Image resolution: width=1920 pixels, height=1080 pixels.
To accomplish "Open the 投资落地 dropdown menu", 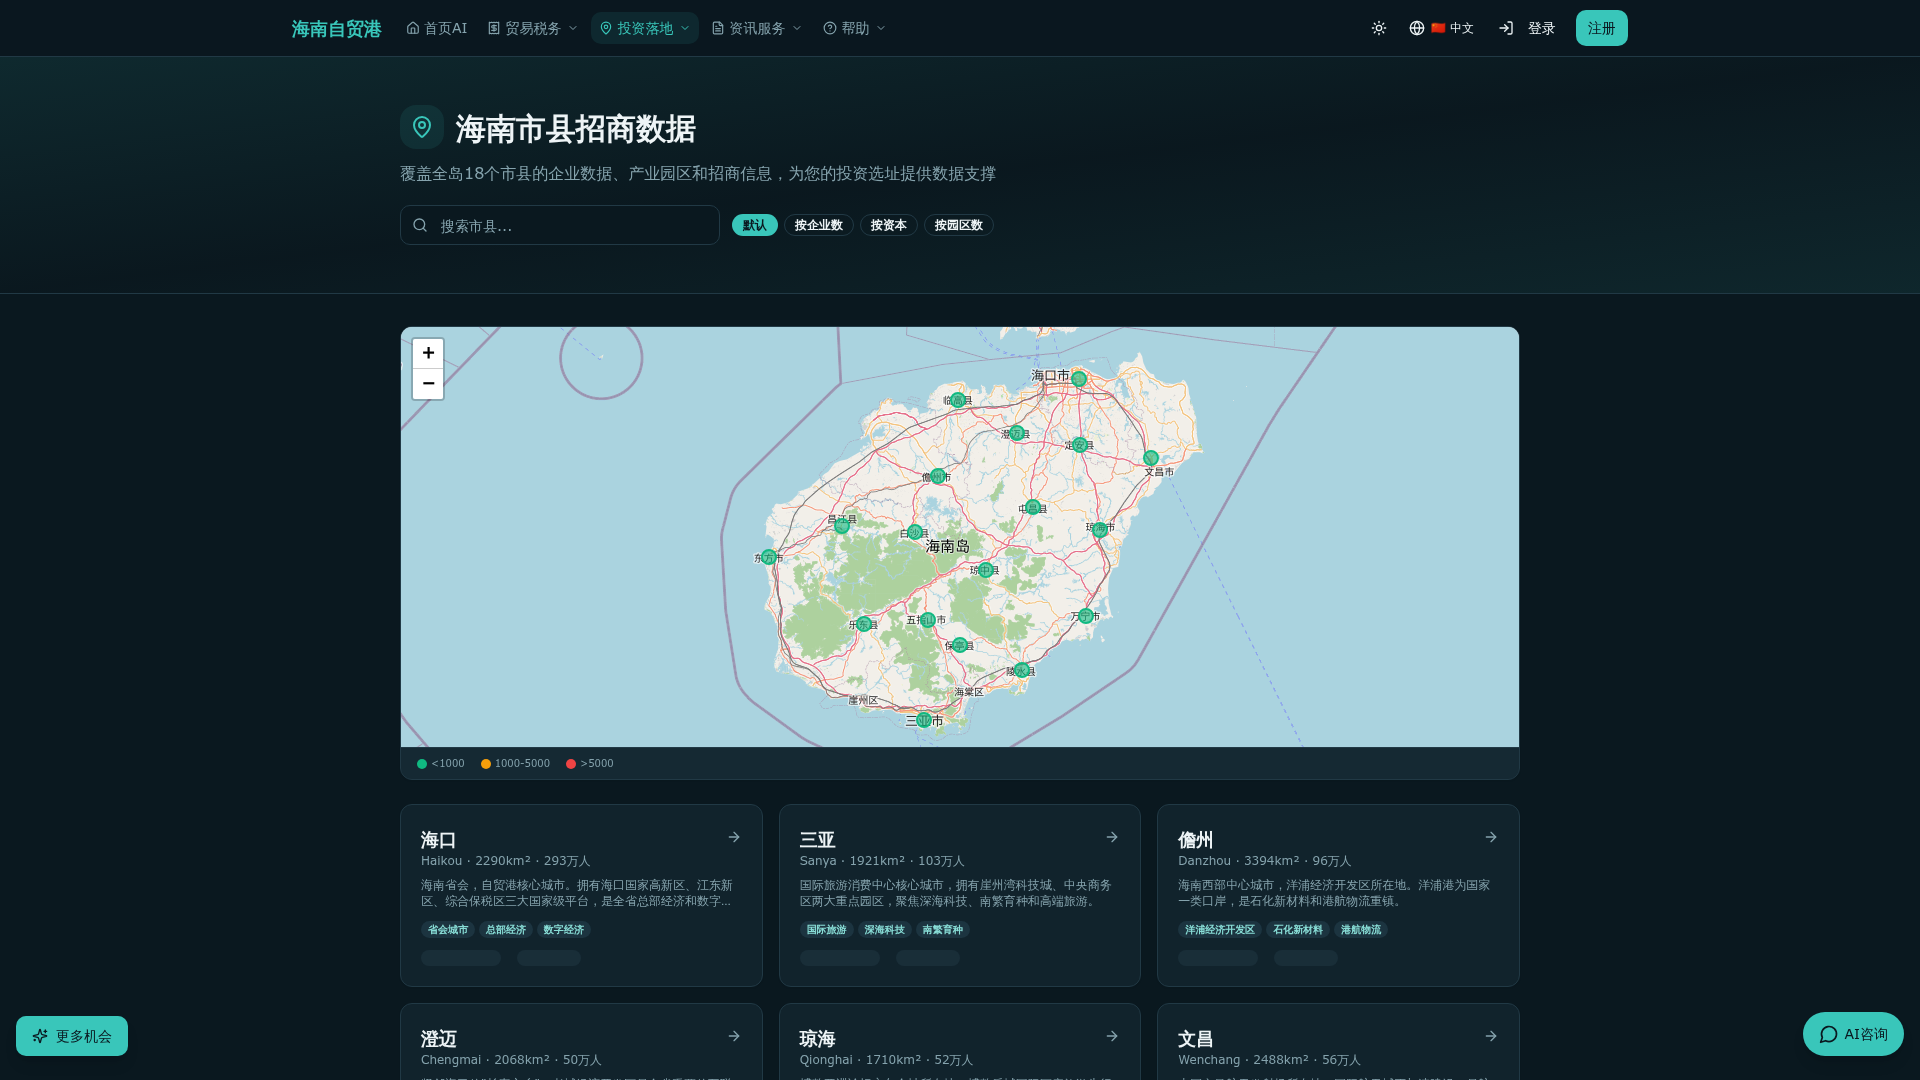I will (x=644, y=28).
